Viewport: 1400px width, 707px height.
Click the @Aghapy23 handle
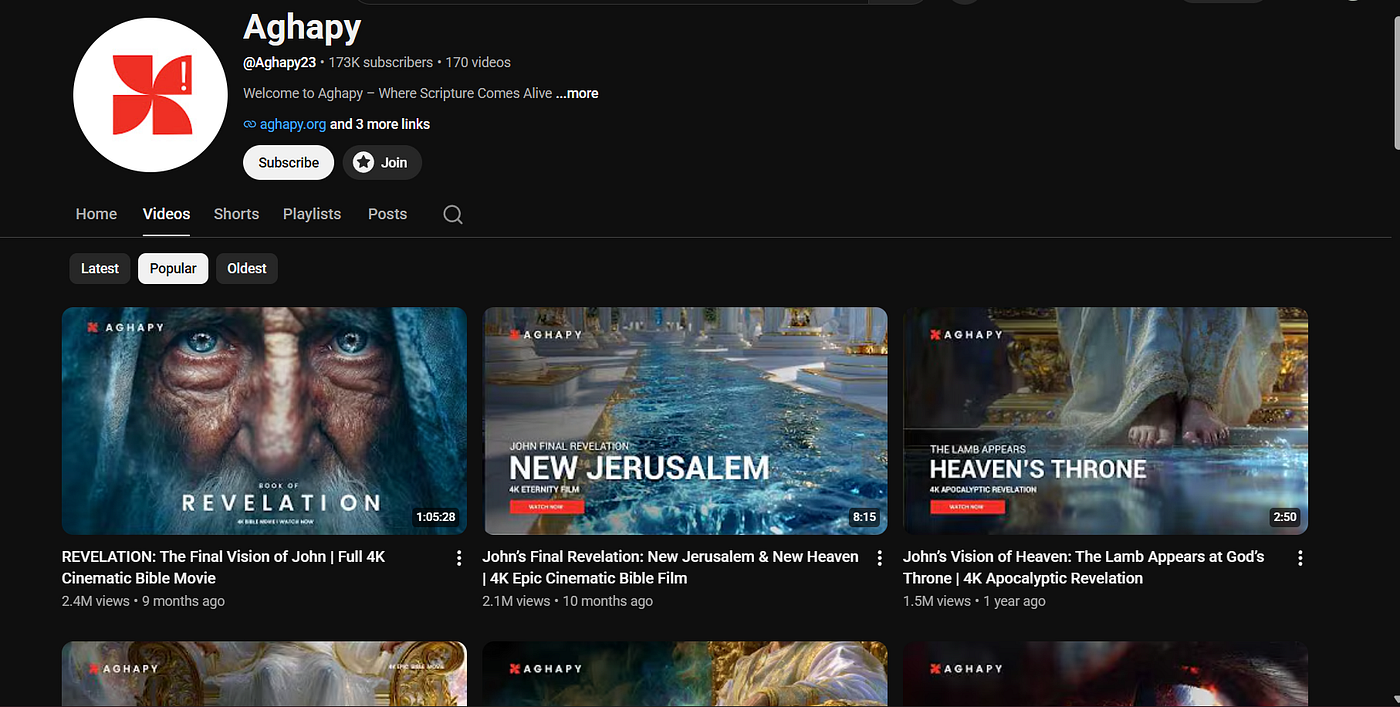tap(279, 62)
